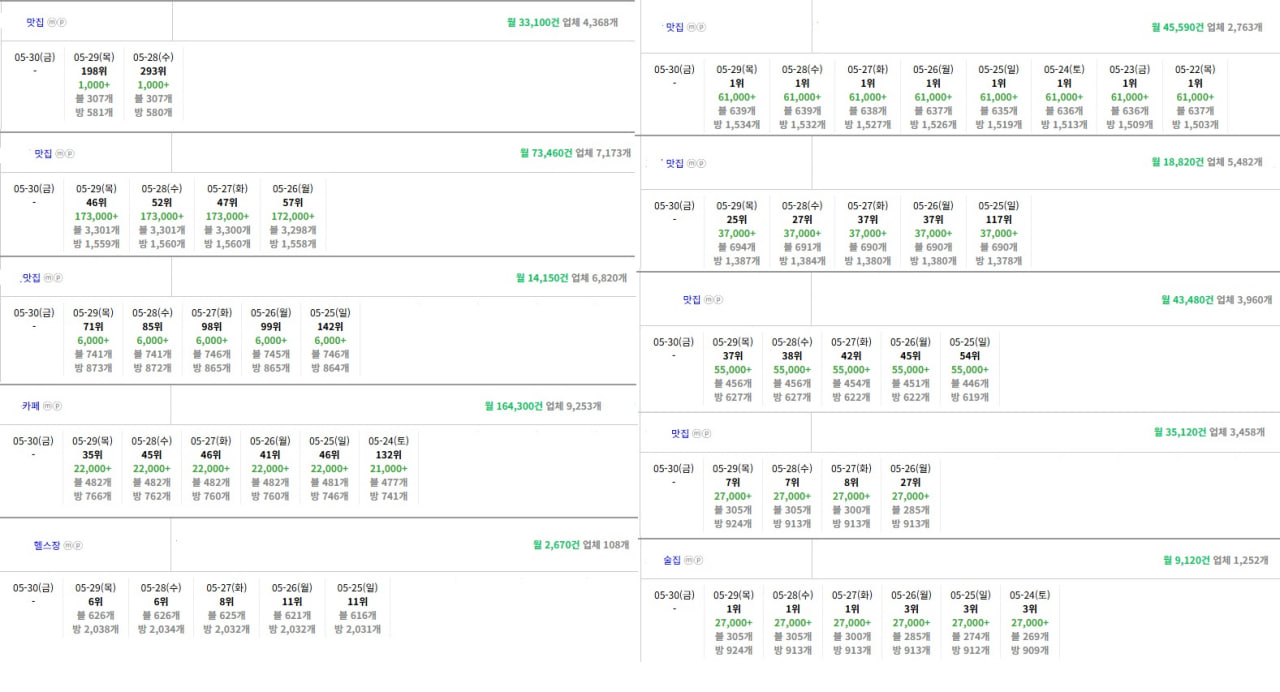
Task: Click the 'p' icon beside 헬스장 keyword
Action: [x=78, y=546]
